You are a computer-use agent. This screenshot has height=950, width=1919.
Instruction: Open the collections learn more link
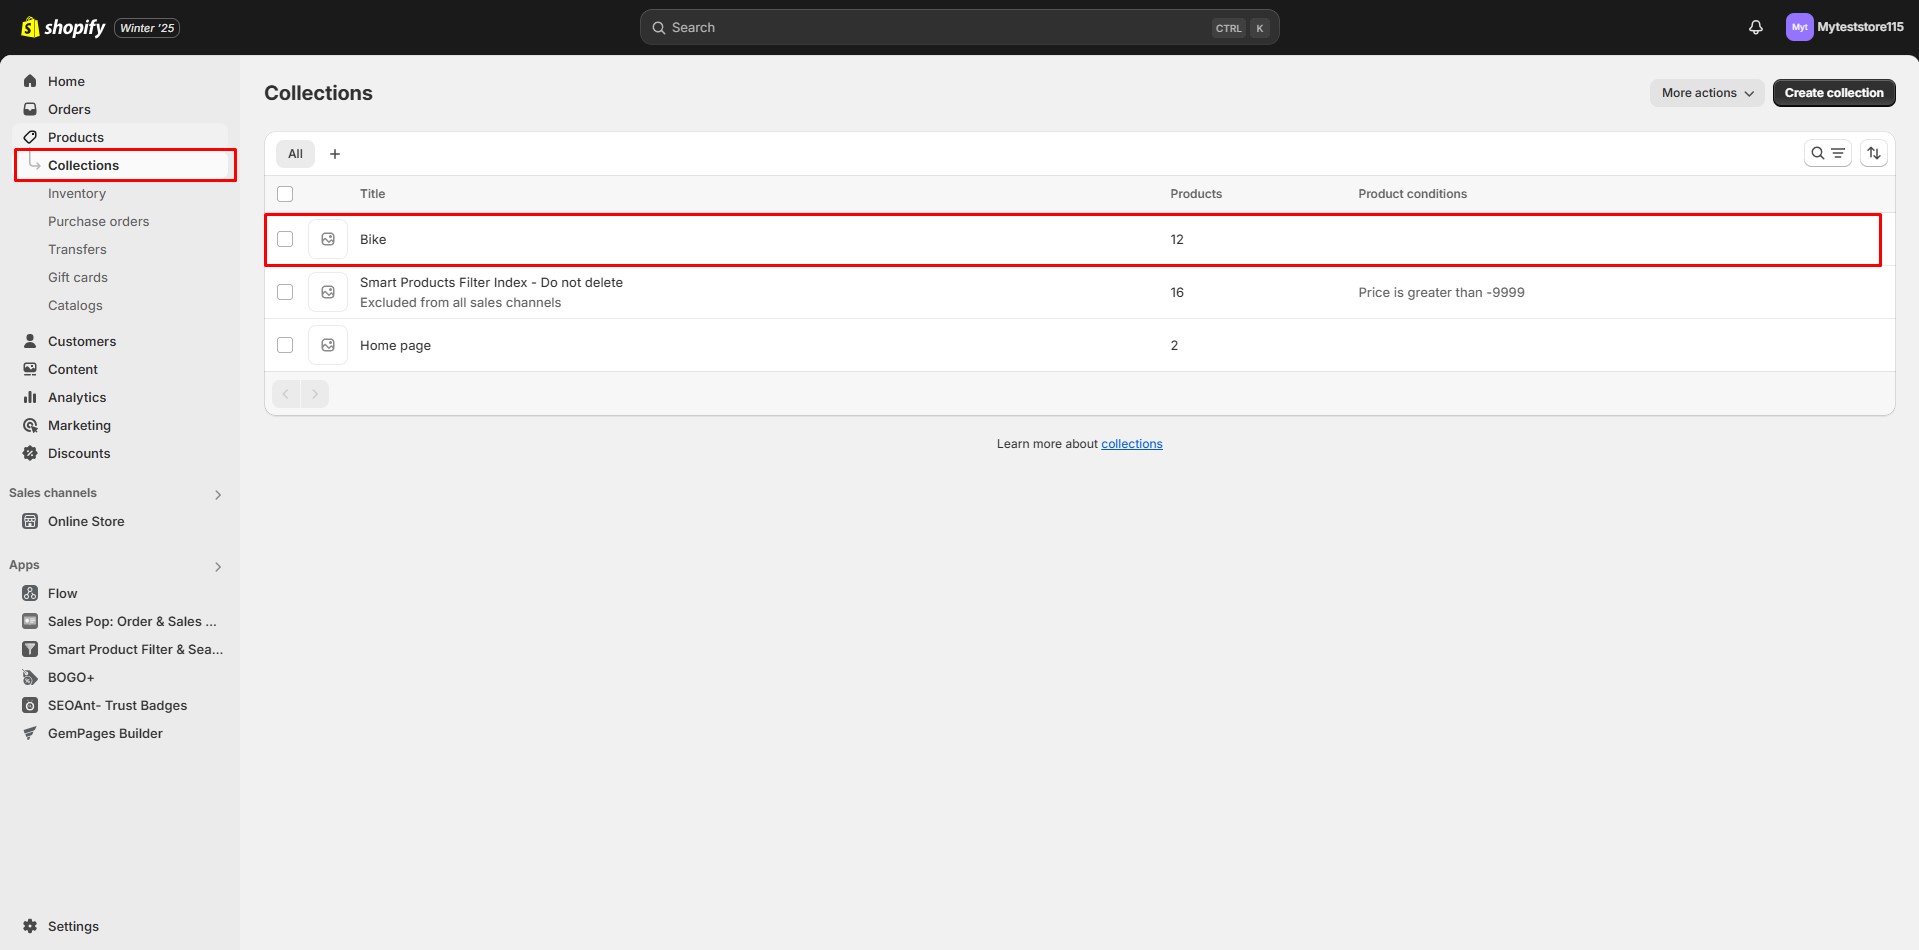1132,443
